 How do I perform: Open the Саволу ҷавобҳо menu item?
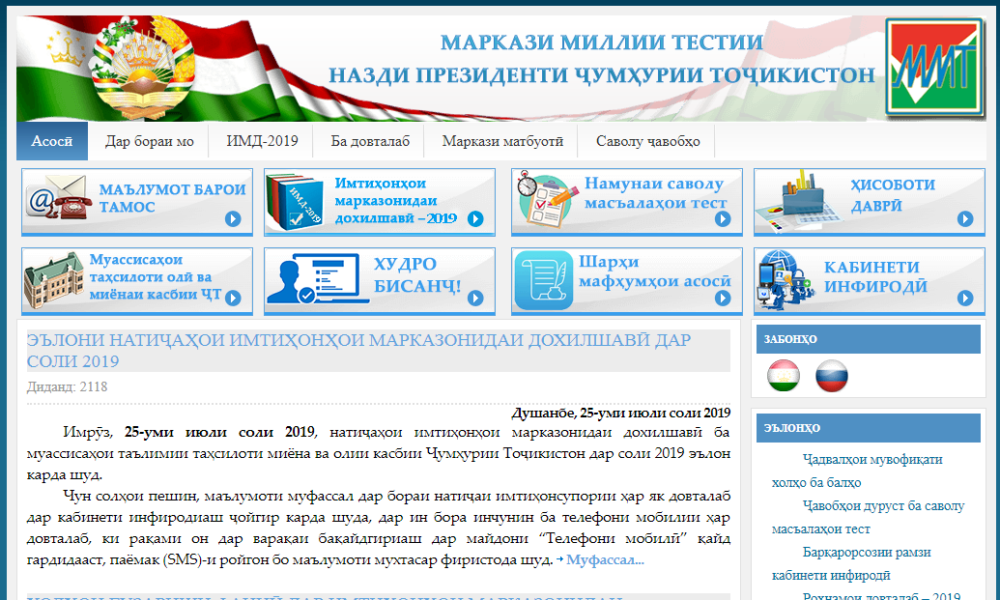pyautogui.click(x=647, y=141)
